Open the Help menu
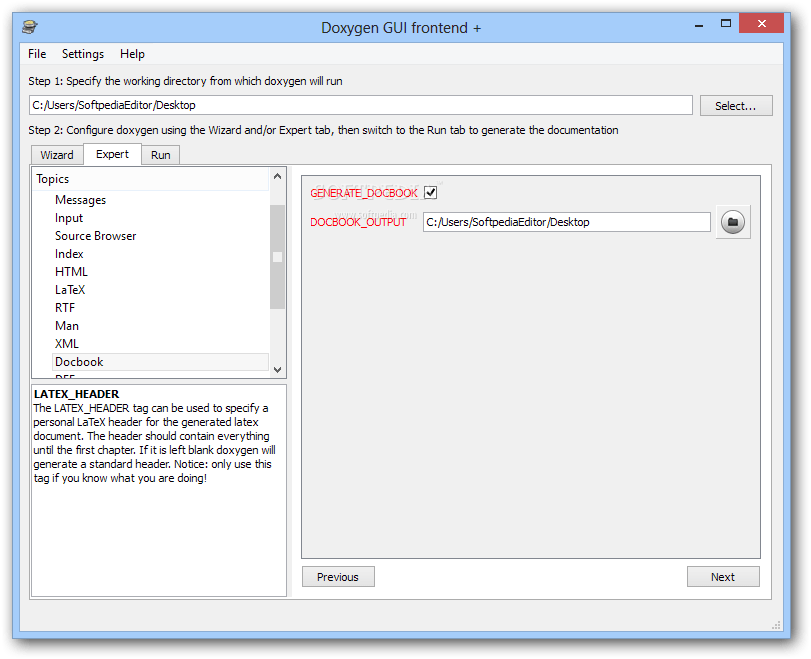Viewport: 811px width, 659px height. point(132,54)
